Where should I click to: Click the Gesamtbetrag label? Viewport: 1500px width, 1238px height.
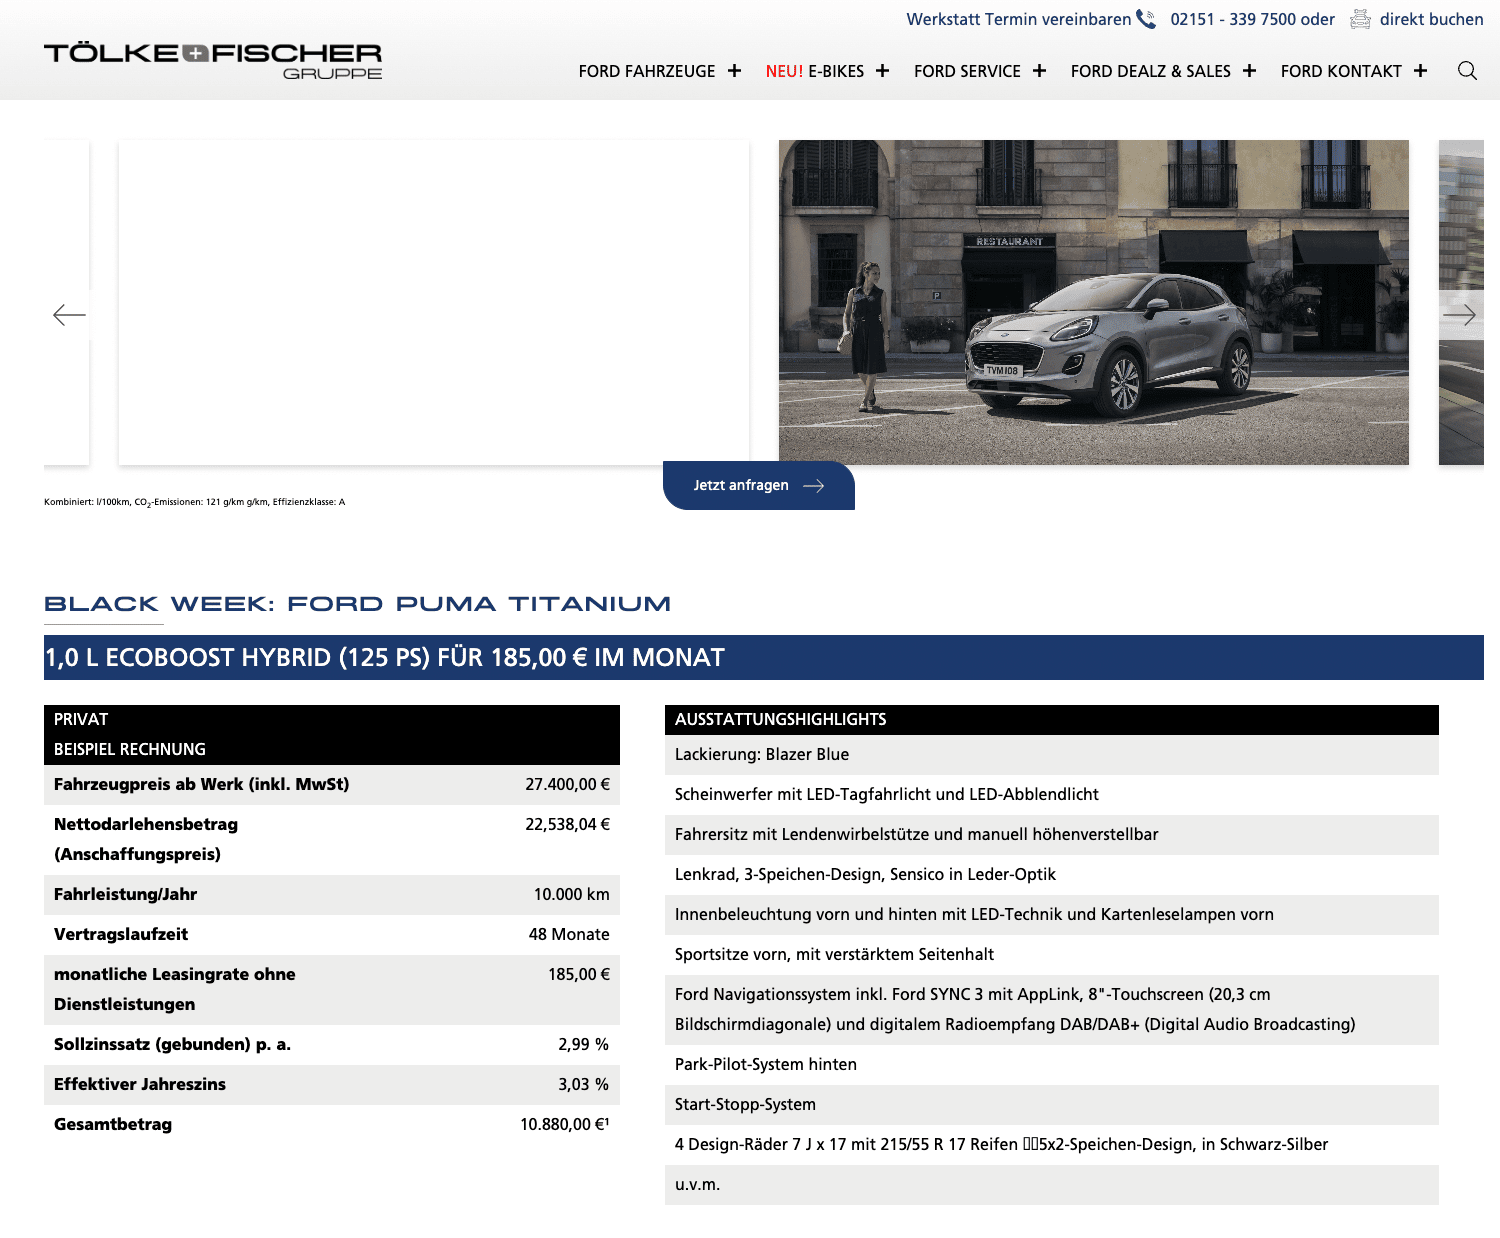pos(113,1124)
